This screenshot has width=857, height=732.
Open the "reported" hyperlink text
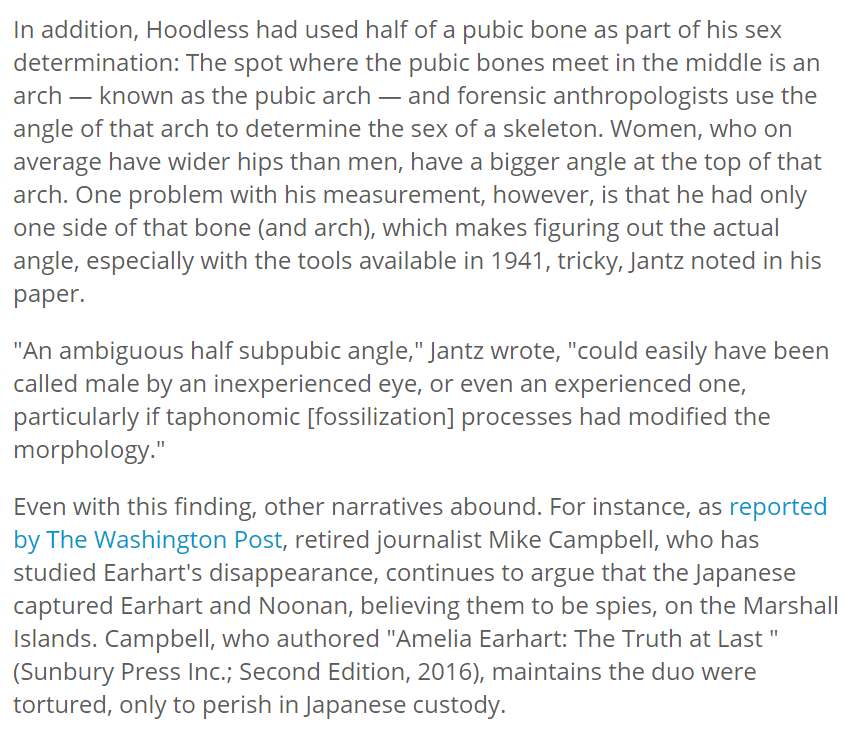pyautogui.click(x=777, y=507)
